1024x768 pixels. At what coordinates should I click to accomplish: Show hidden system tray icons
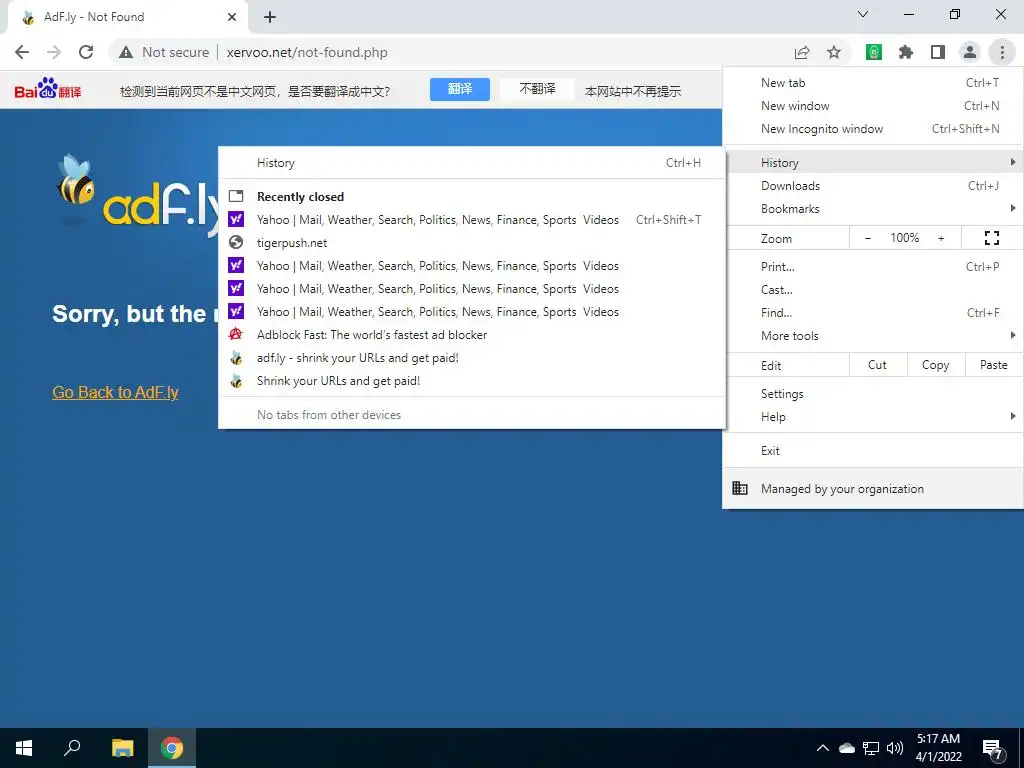tap(823, 748)
